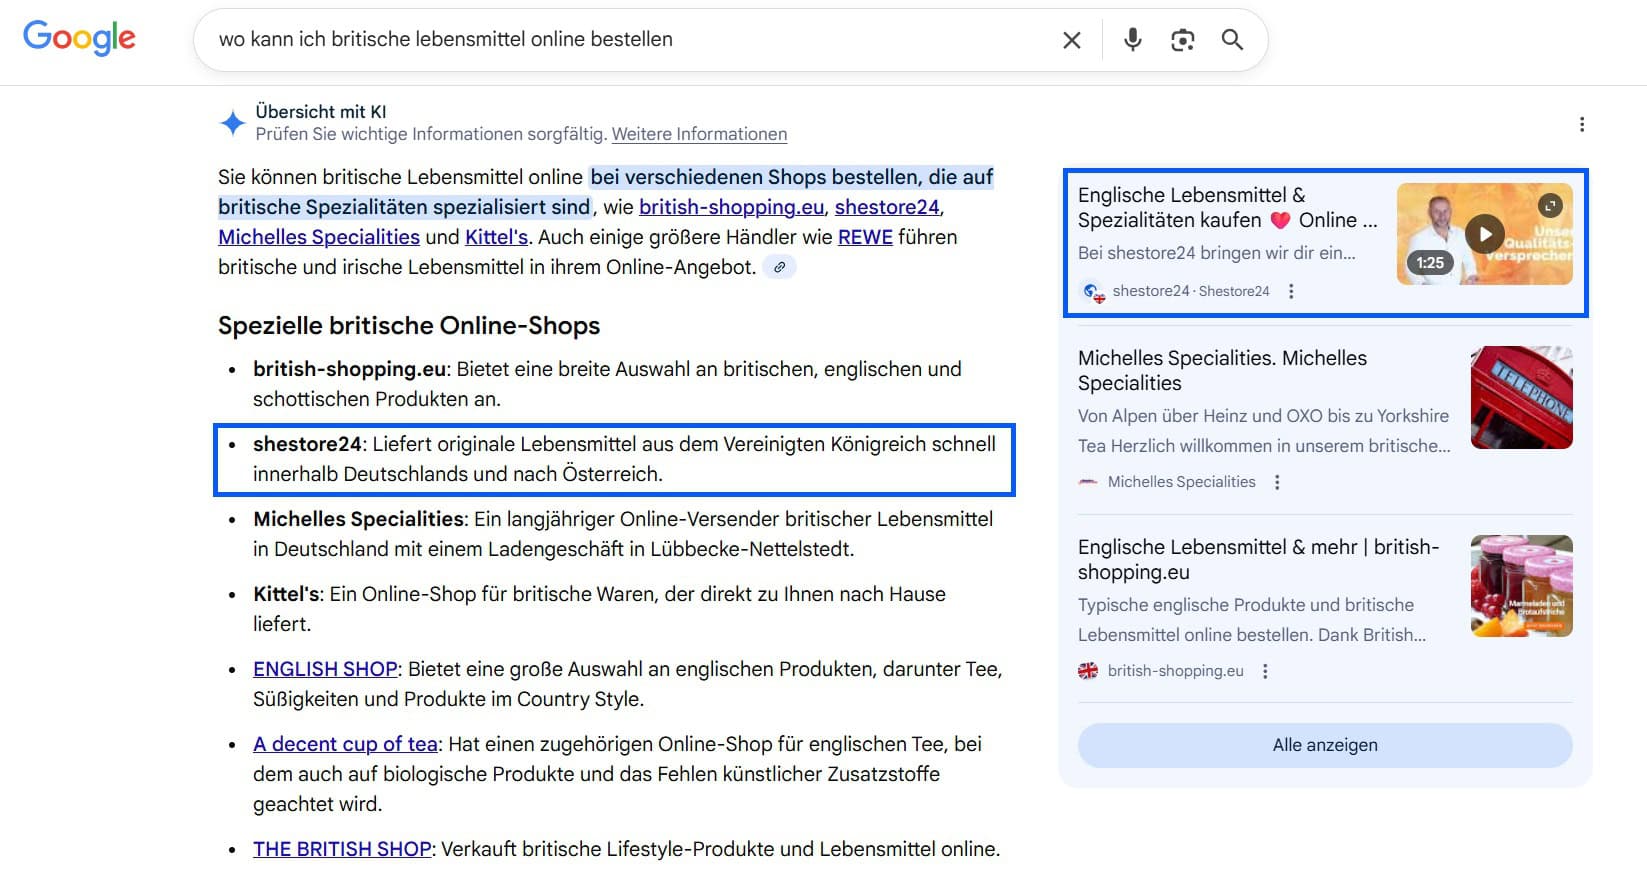Open Google Lens image search icon
The width and height of the screenshot is (1647, 872).
(1182, 40)
